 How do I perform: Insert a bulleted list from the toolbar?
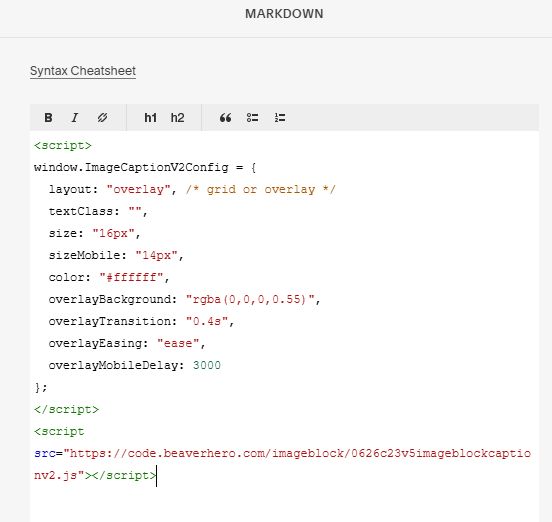252,118
